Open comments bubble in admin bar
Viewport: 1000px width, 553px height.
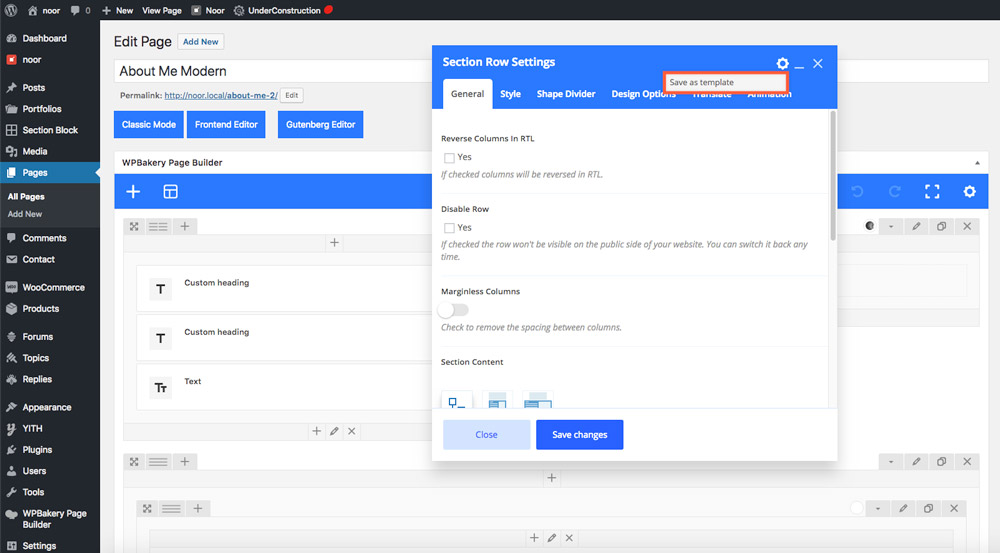(80, 10)
